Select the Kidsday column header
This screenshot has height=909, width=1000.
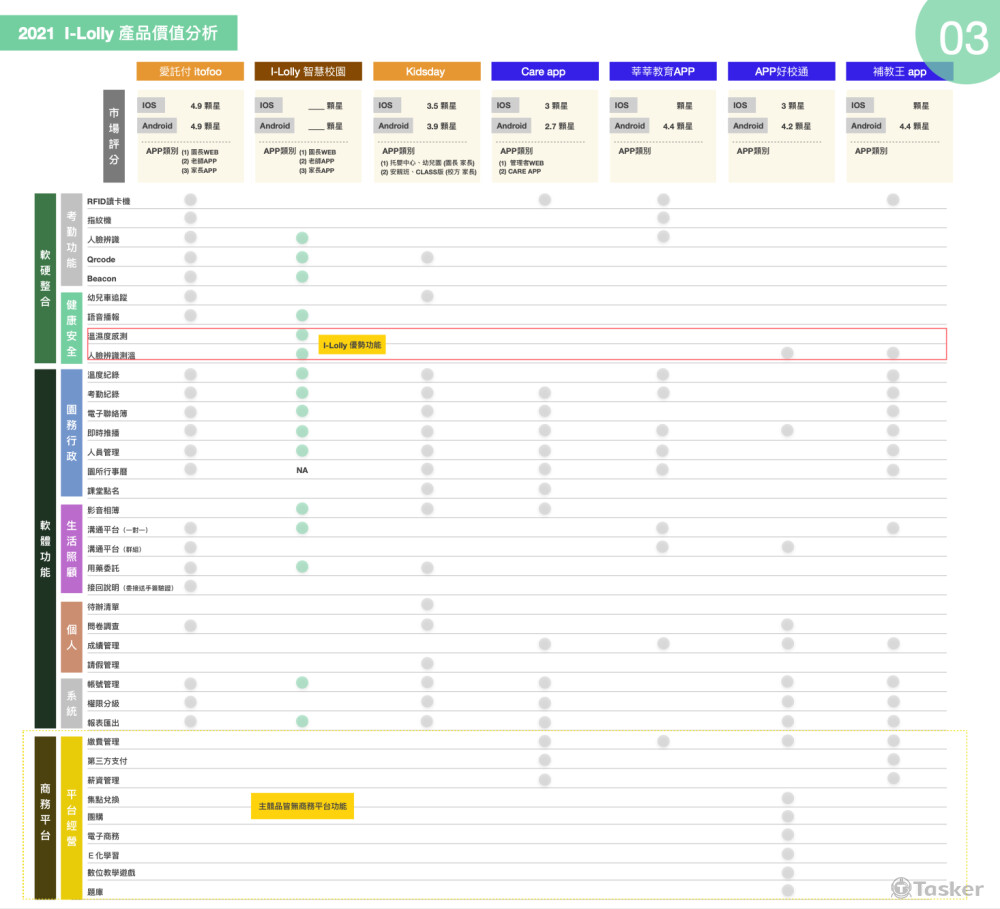(426, 72)
